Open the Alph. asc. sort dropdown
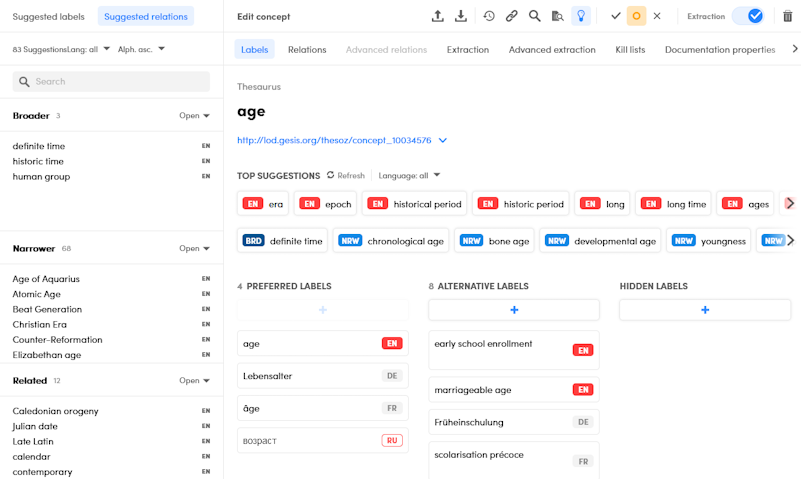The image size is (801, 479). click(141, 49)
